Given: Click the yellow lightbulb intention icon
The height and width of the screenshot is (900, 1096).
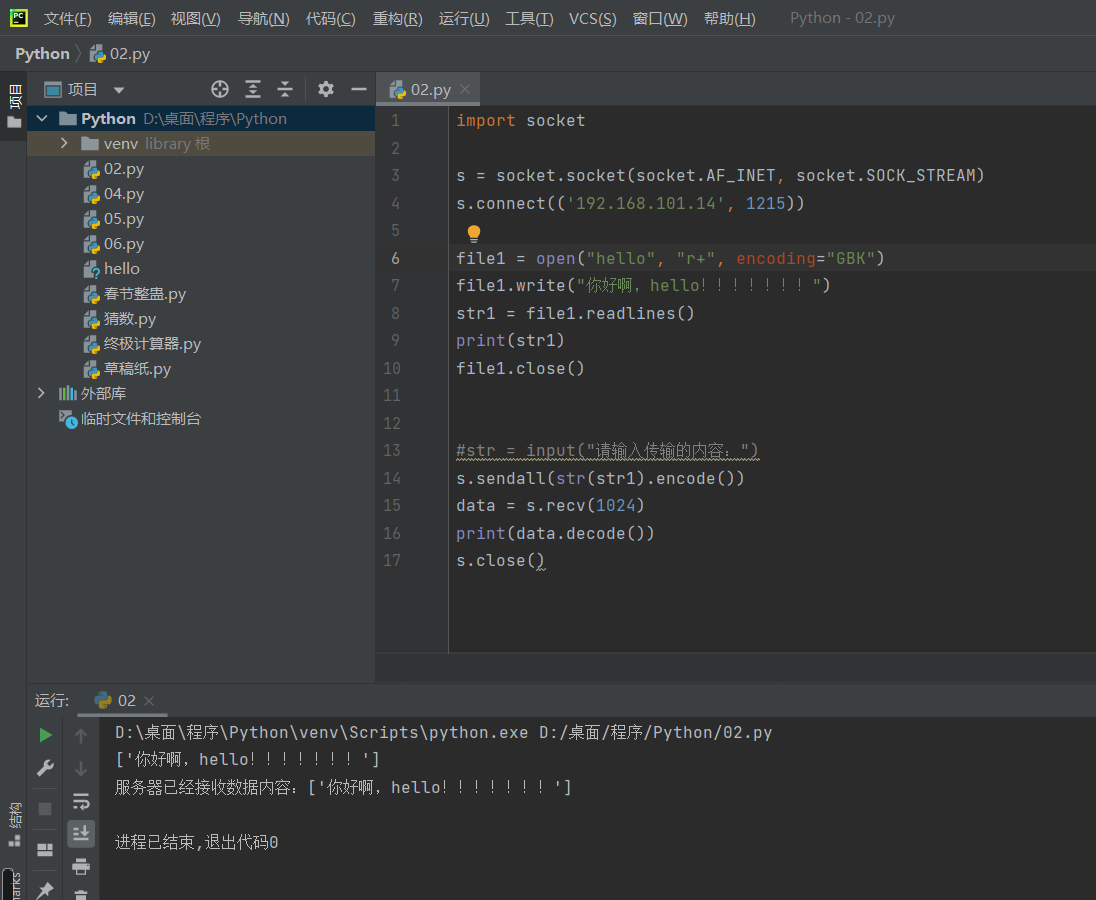Looking at the screenshot, I should (x=474, y=233).
